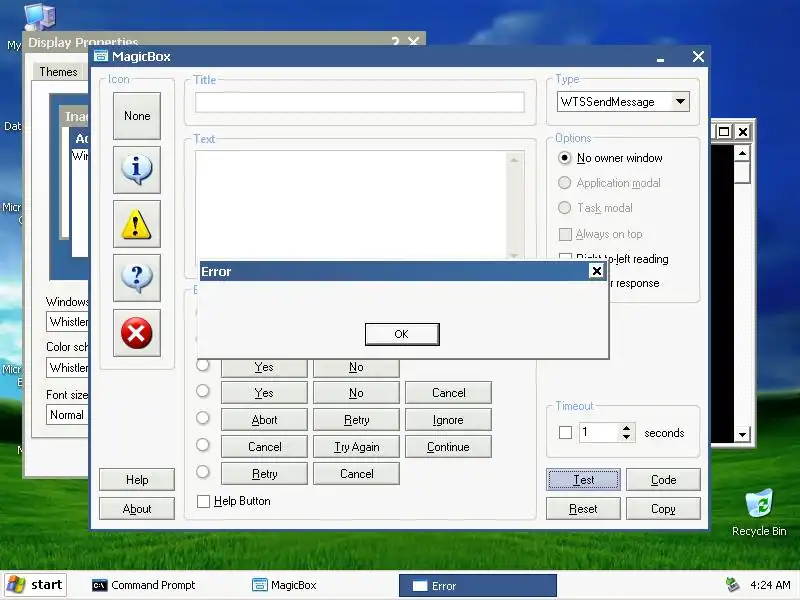Open the WTSSendMessage type dropdown

(x=680, y=102)
